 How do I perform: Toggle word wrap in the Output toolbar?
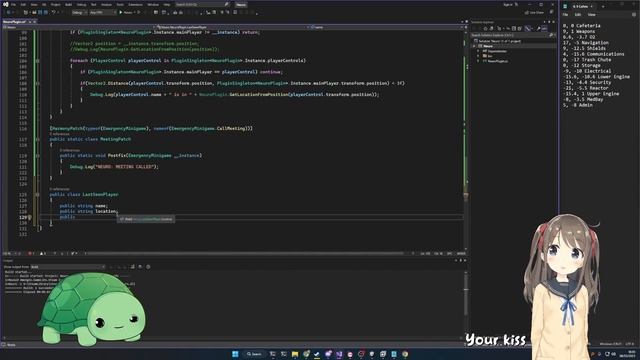pos(140,267)
